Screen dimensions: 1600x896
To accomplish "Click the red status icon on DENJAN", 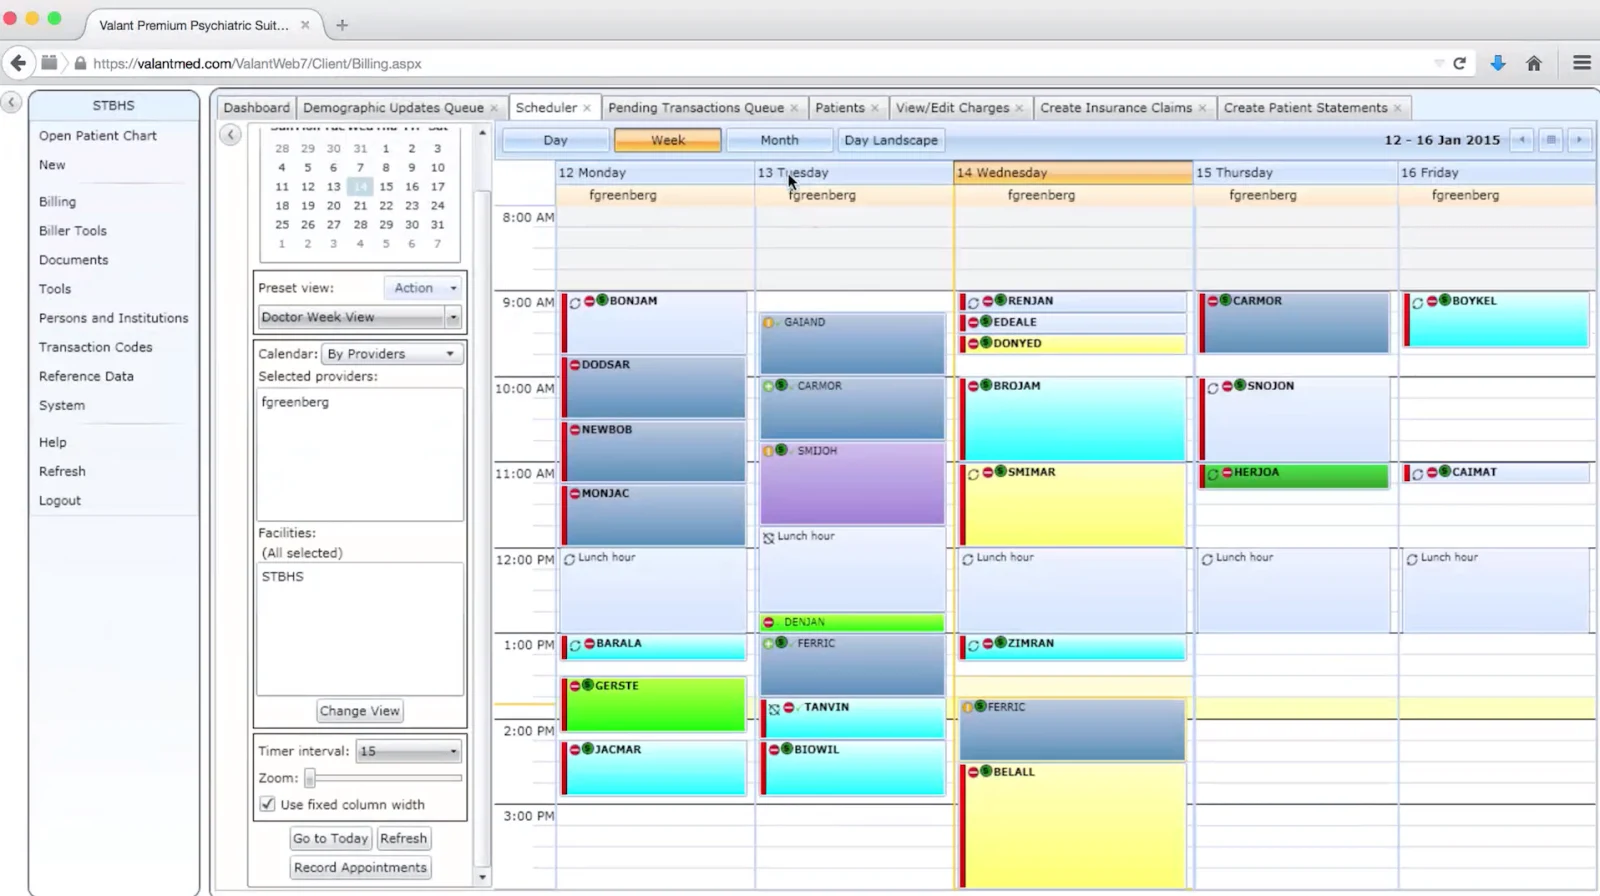I will click(768, 622).
